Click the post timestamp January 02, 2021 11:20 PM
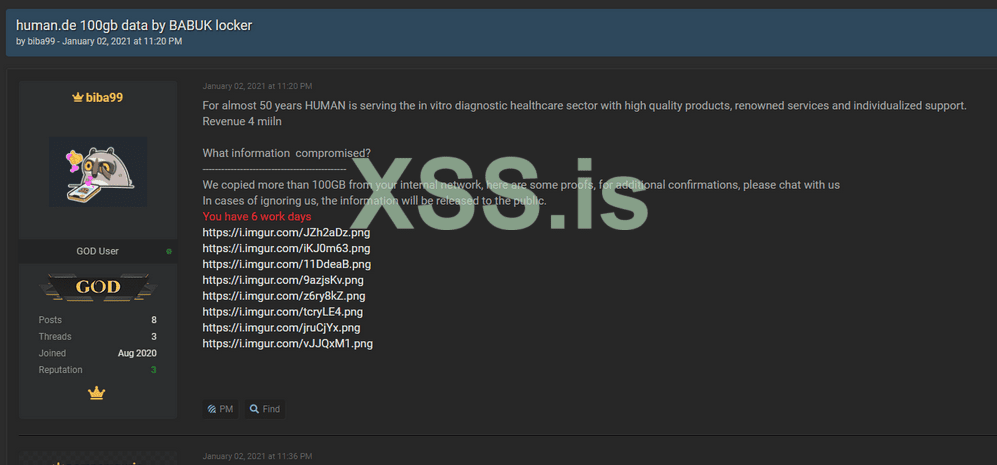 257,86
